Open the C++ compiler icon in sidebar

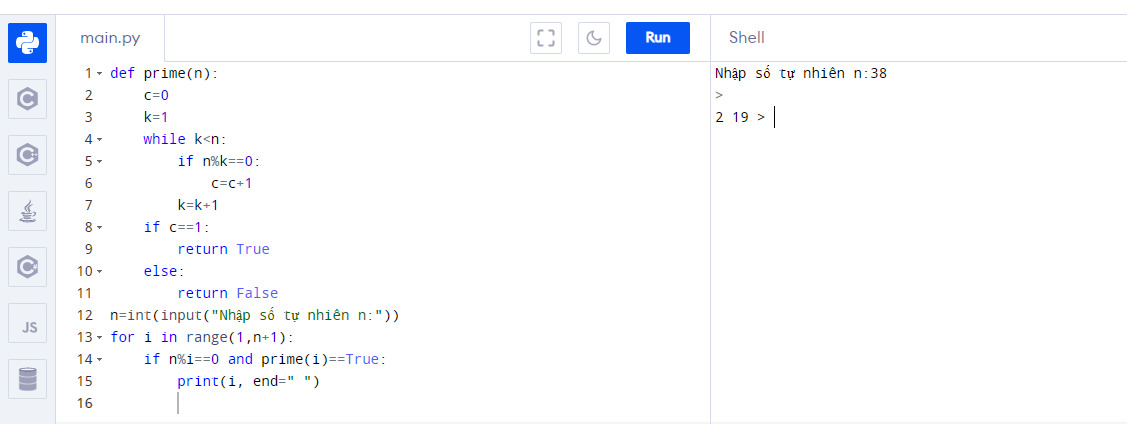[x=27, y=155]
